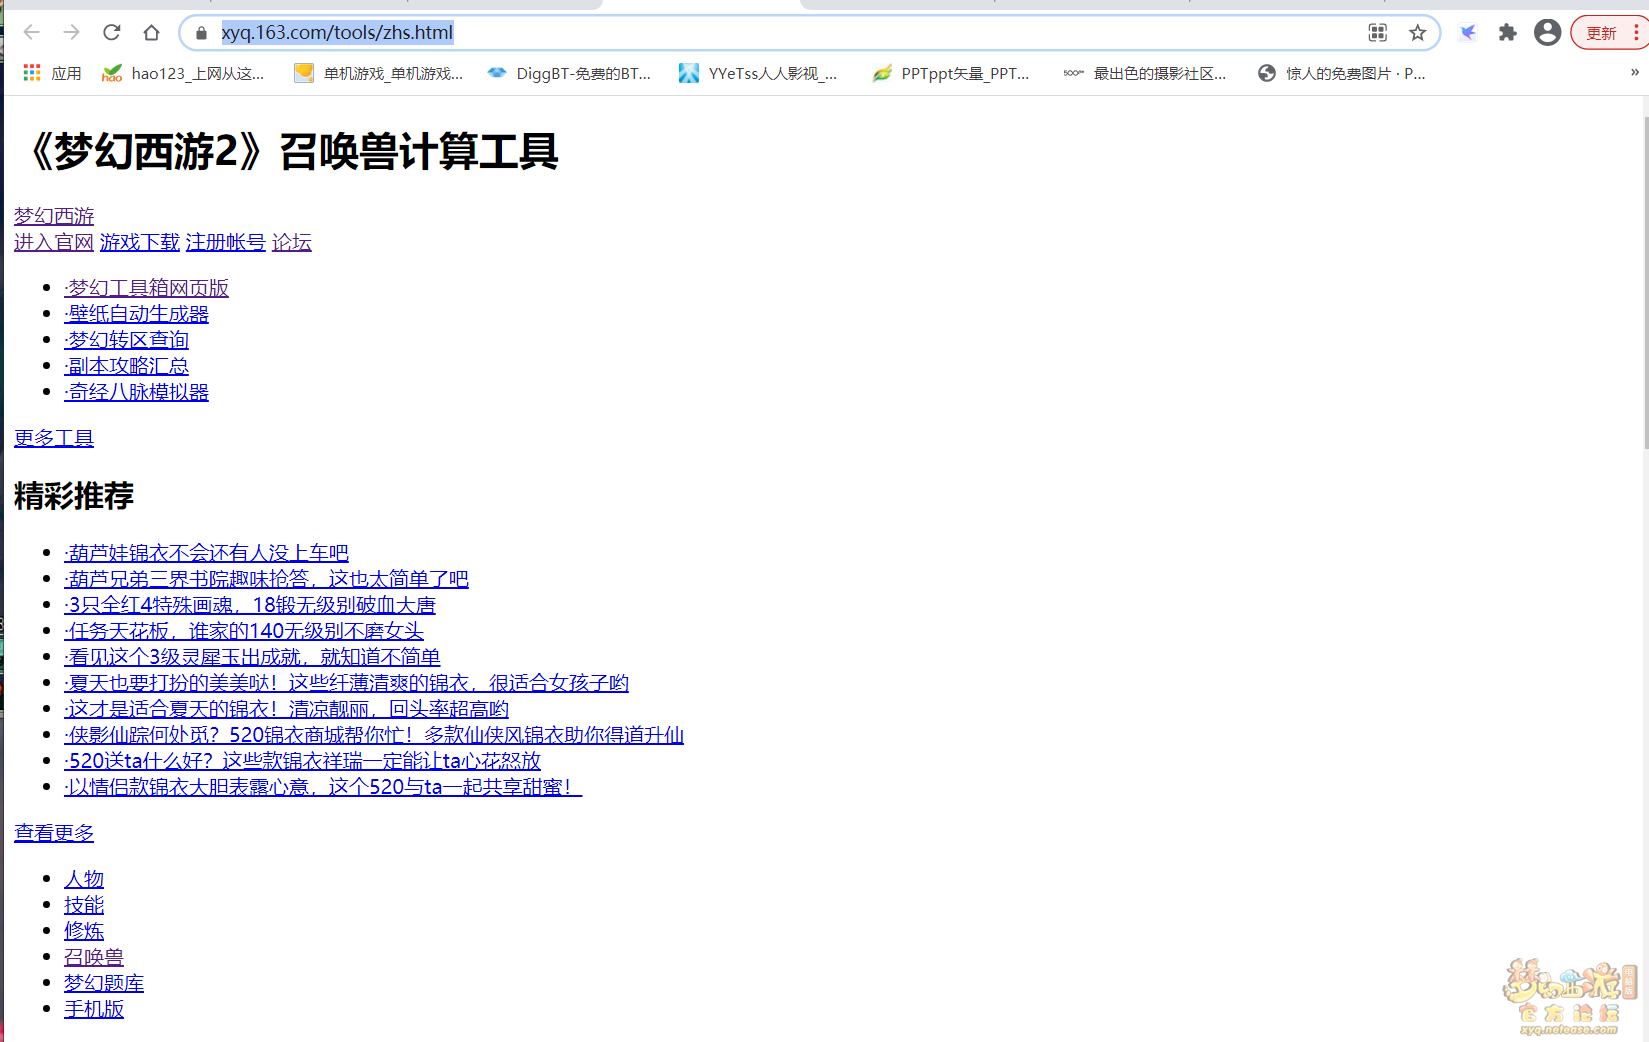Open the 应用 apps shortcut
1649x1042 pixels.
coord(53,73)
